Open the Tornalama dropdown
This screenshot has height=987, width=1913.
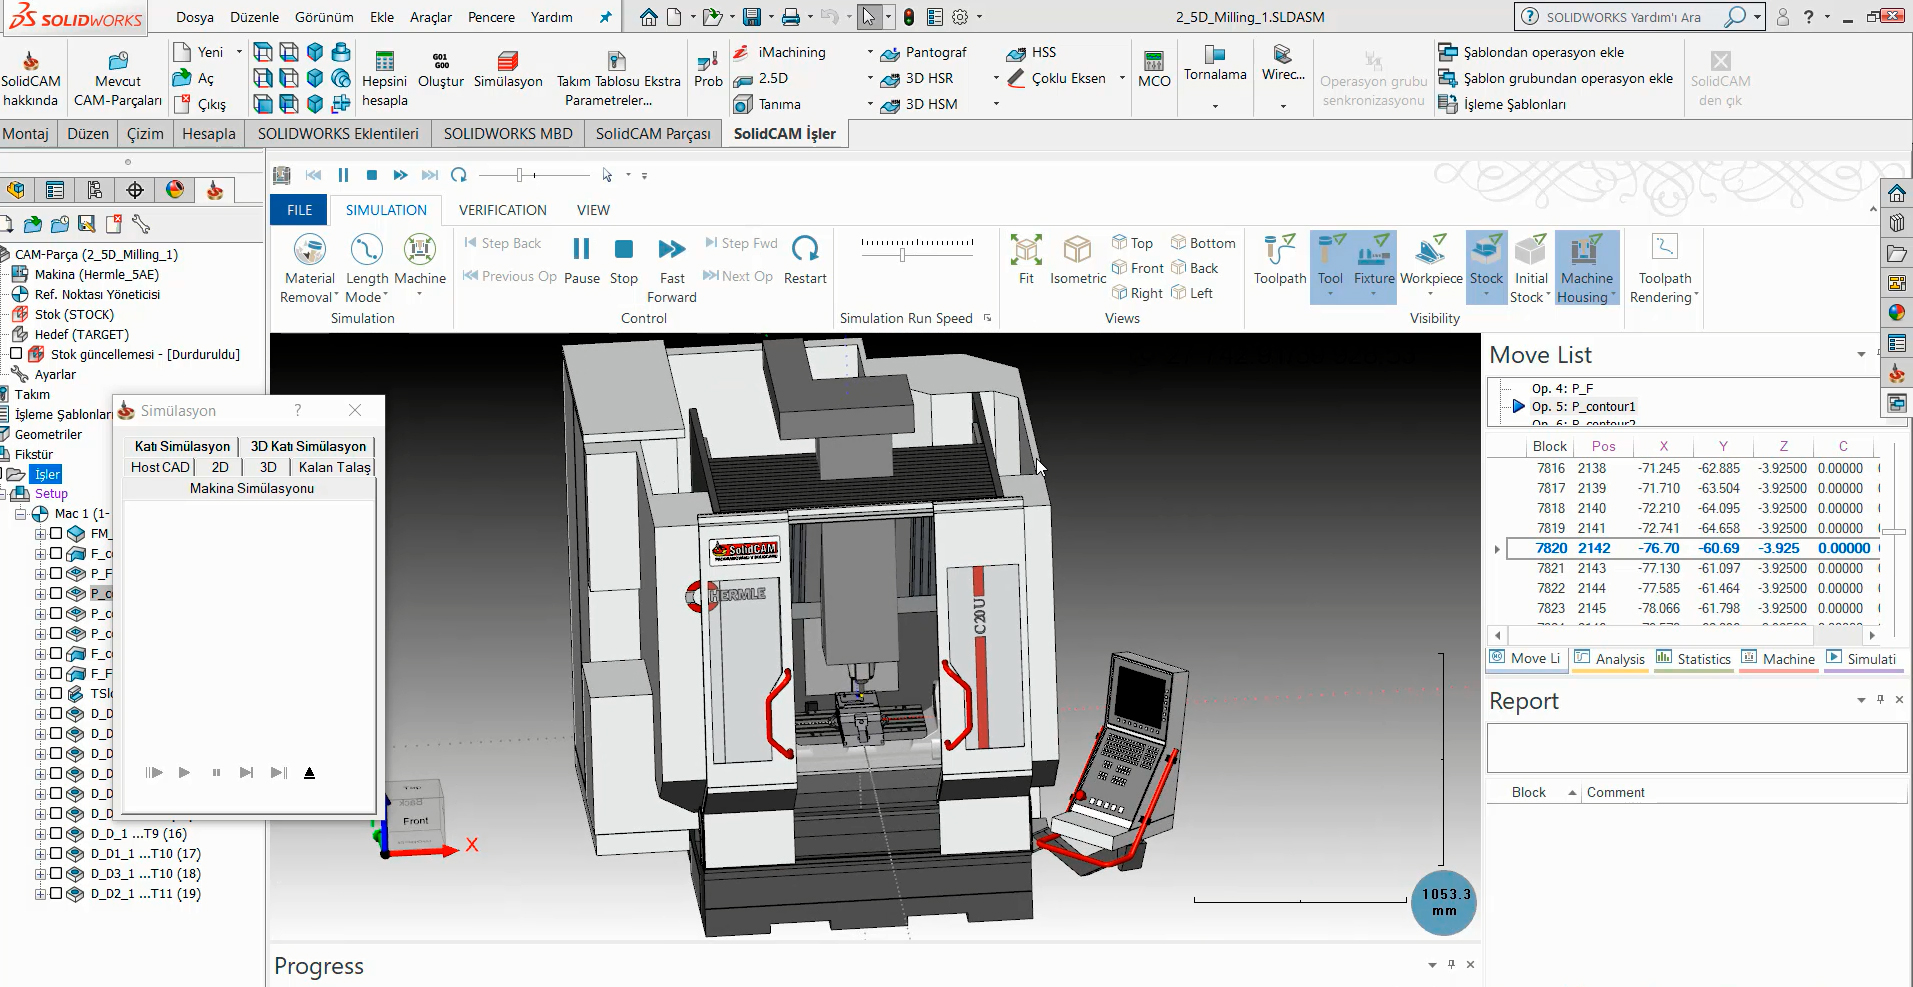coord(1215,105)
